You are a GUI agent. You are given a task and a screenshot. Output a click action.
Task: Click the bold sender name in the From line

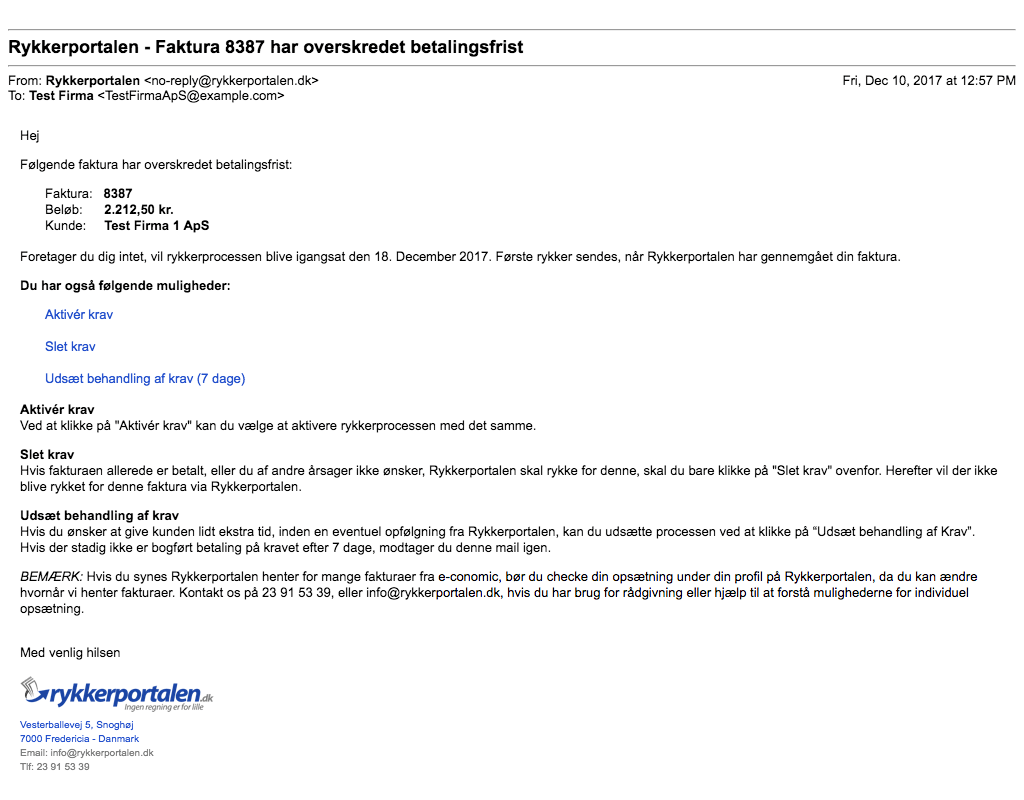click(x=93, y=80)
